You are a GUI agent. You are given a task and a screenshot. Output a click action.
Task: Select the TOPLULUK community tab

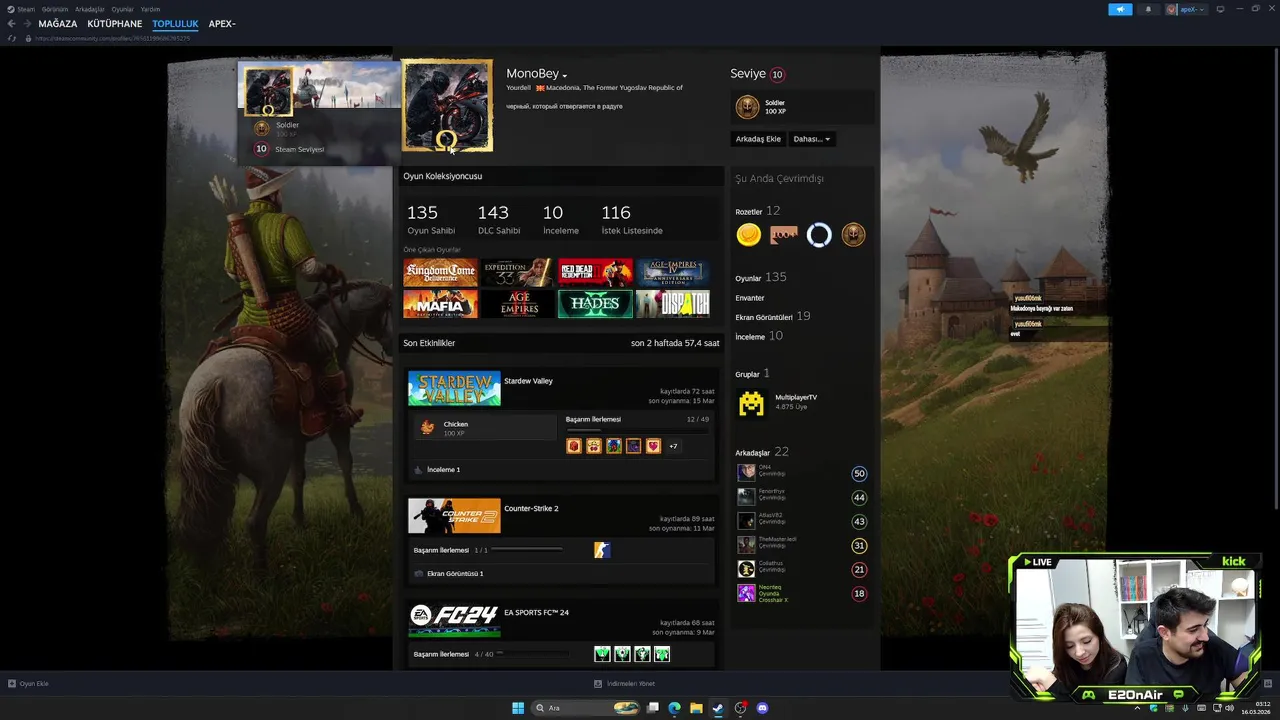coord(175,23)
